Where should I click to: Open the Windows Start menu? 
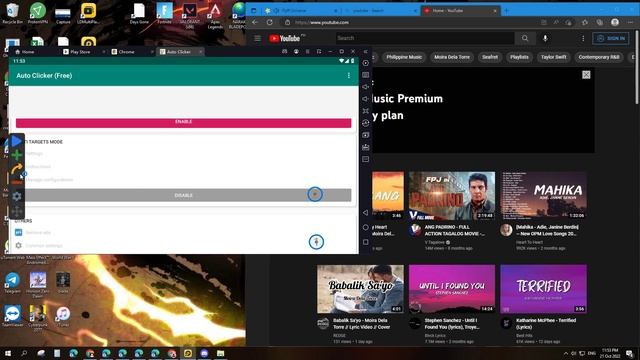tap(7, 353)
